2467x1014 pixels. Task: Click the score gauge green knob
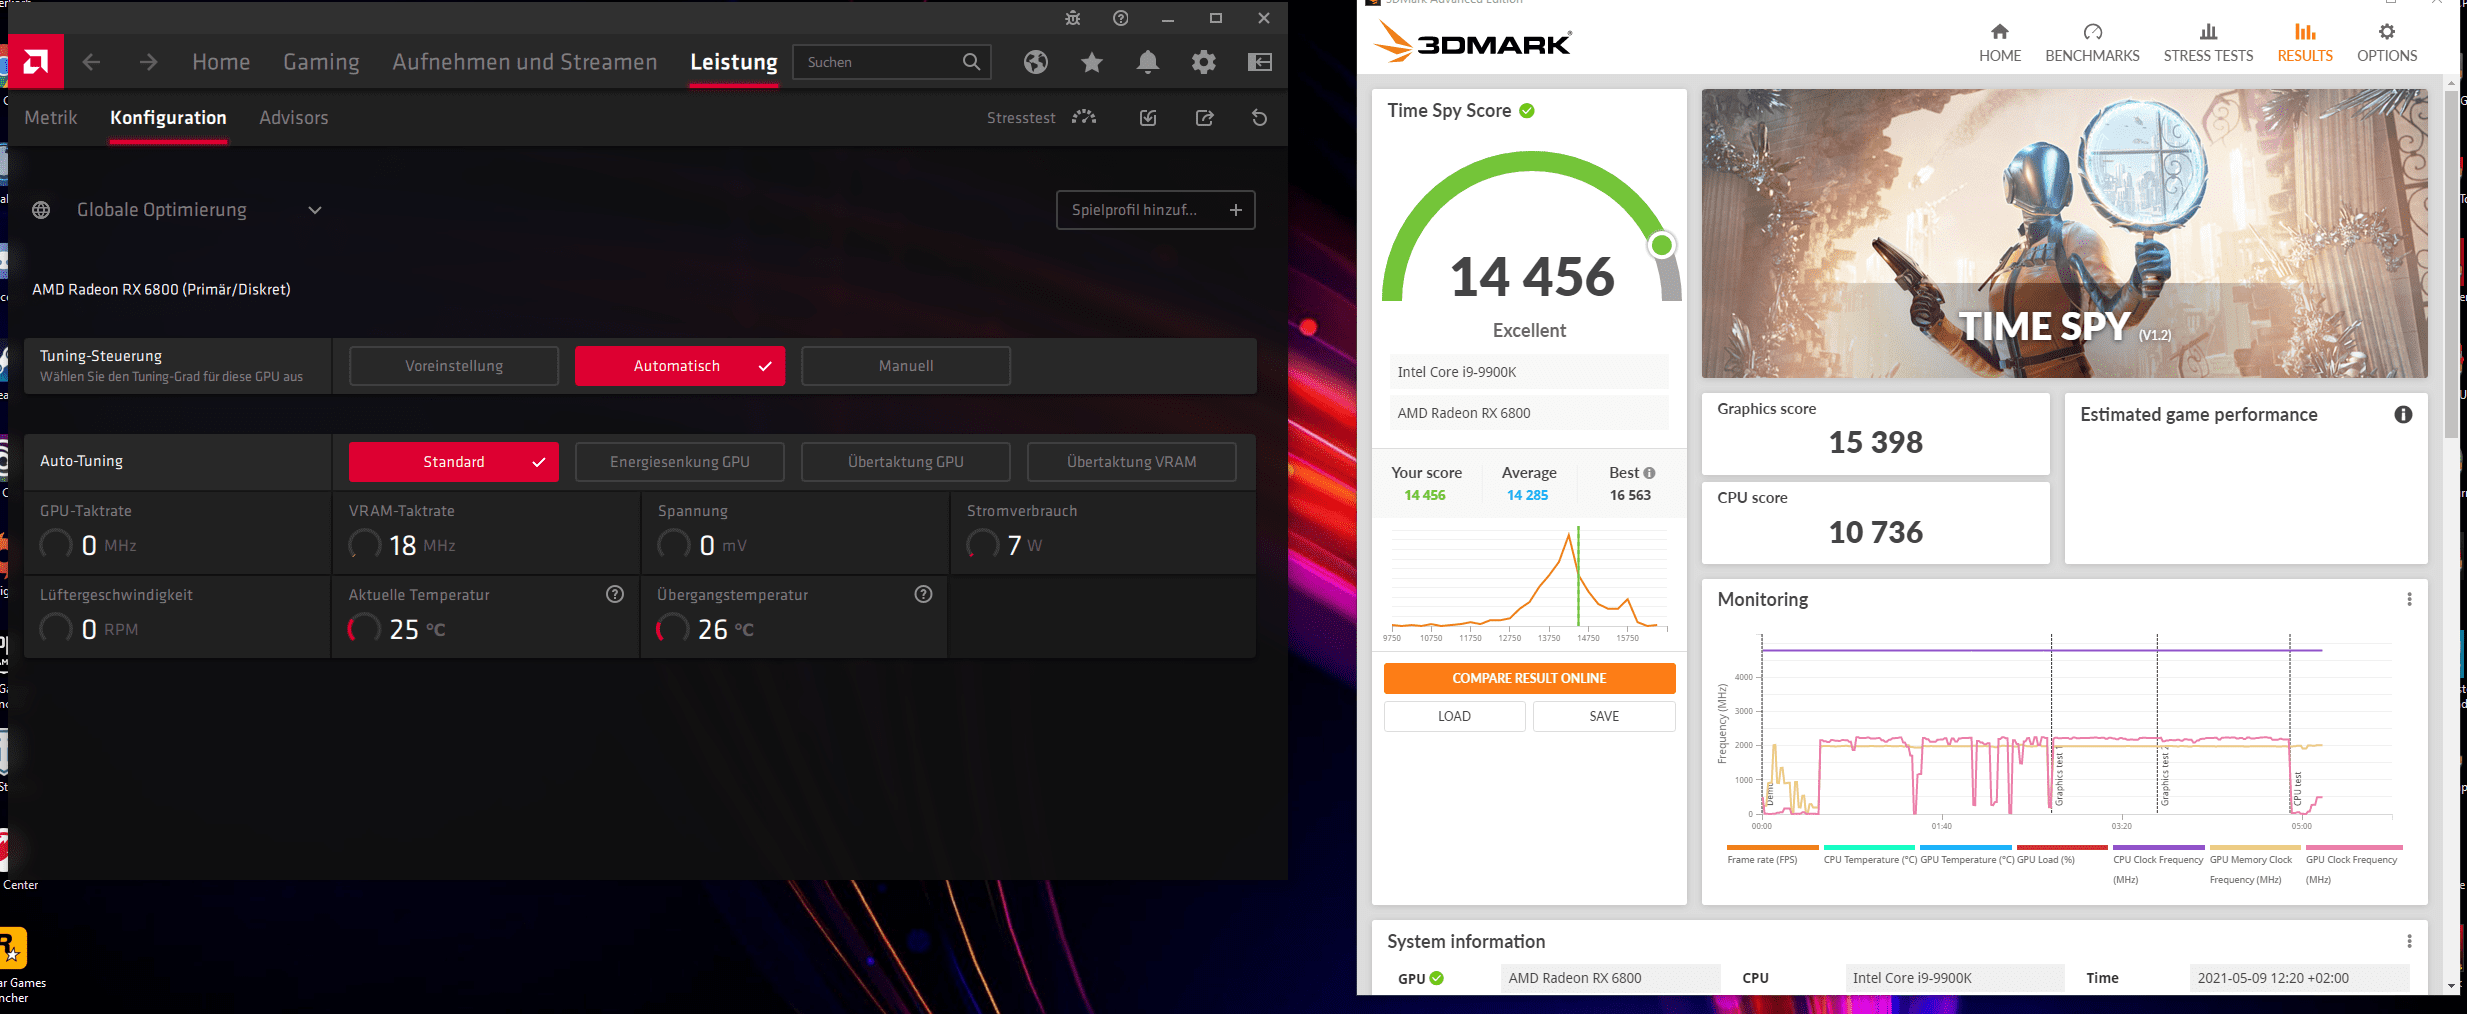1662,245
